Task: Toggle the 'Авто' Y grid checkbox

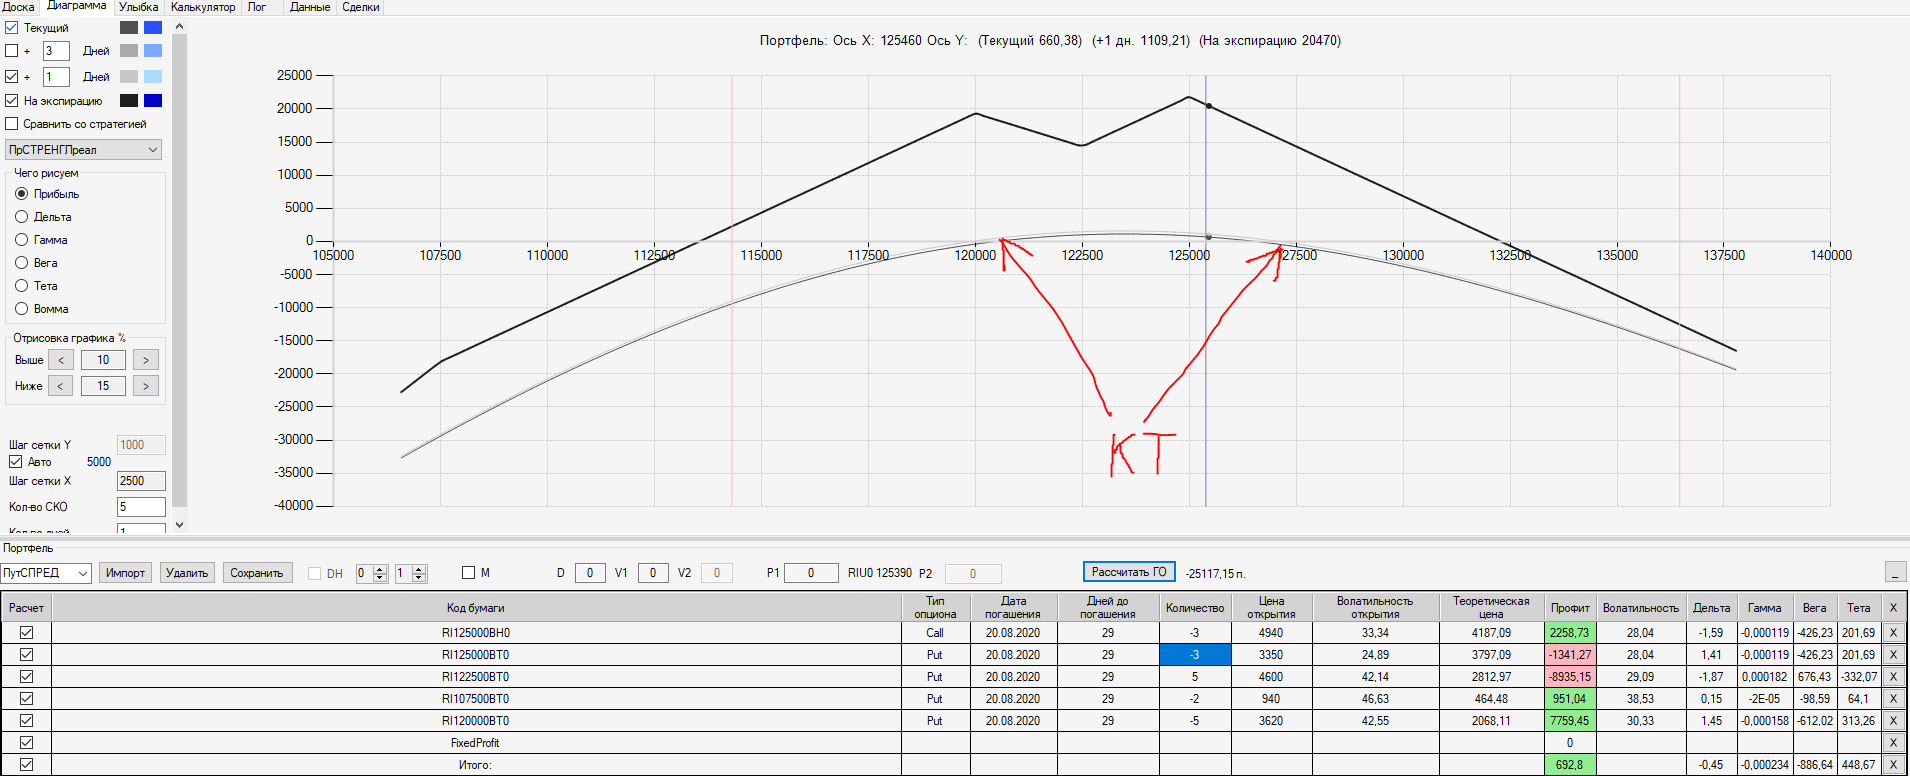Action: click(15, 462)
